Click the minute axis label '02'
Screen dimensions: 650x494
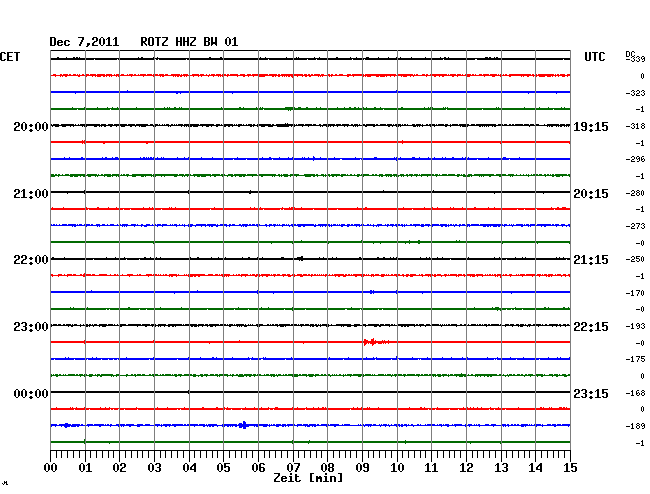[119, 468]
